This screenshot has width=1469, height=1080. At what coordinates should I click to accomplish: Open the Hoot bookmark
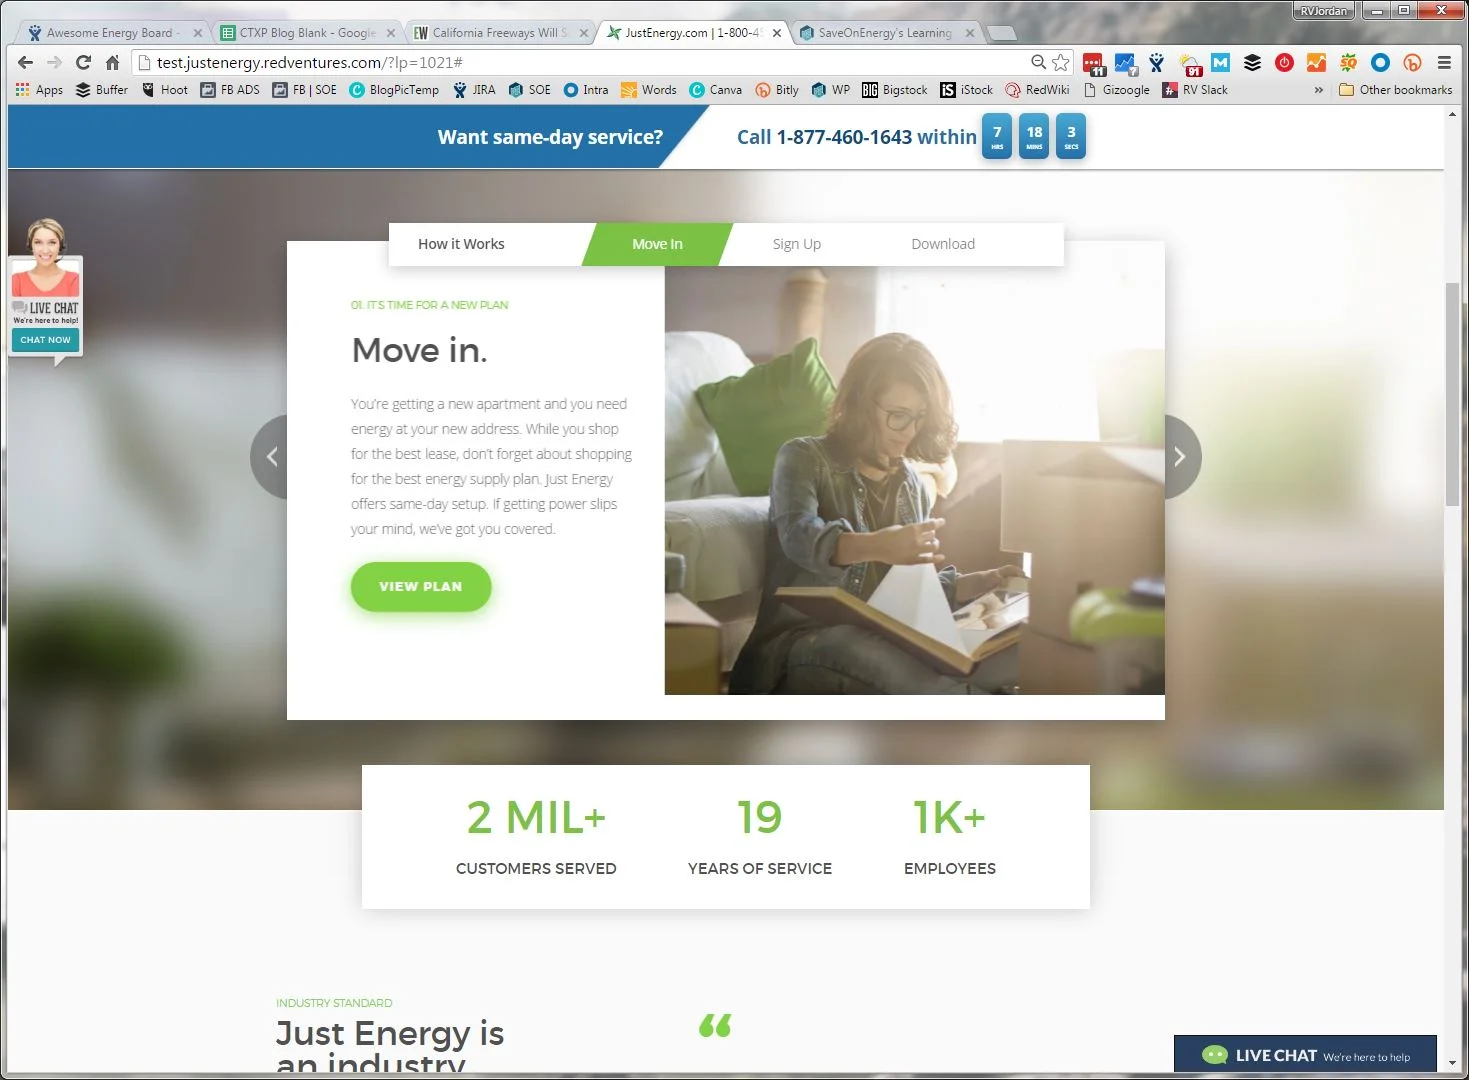tap(165, 90)
